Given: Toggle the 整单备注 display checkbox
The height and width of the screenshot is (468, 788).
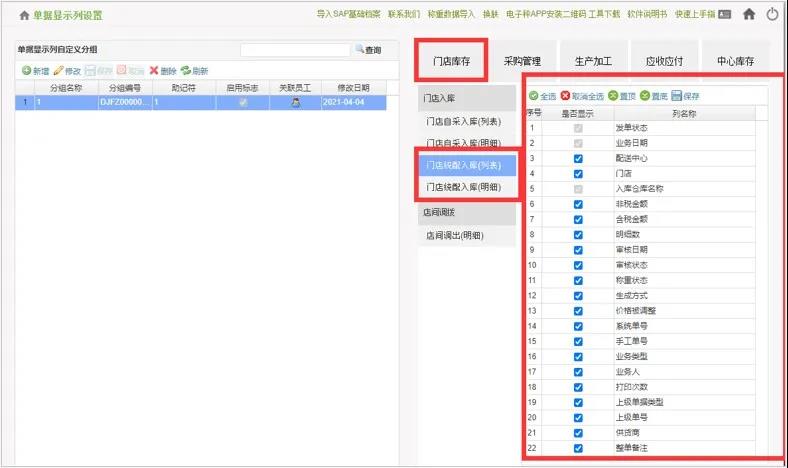Looking at the screenshot, I should (578, 448).
